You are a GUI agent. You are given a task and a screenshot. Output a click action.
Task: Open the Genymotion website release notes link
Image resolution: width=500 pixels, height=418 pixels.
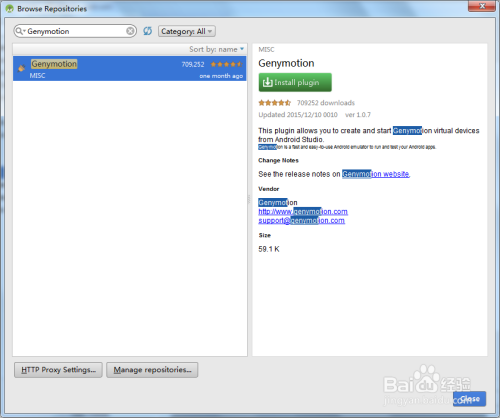376,174
